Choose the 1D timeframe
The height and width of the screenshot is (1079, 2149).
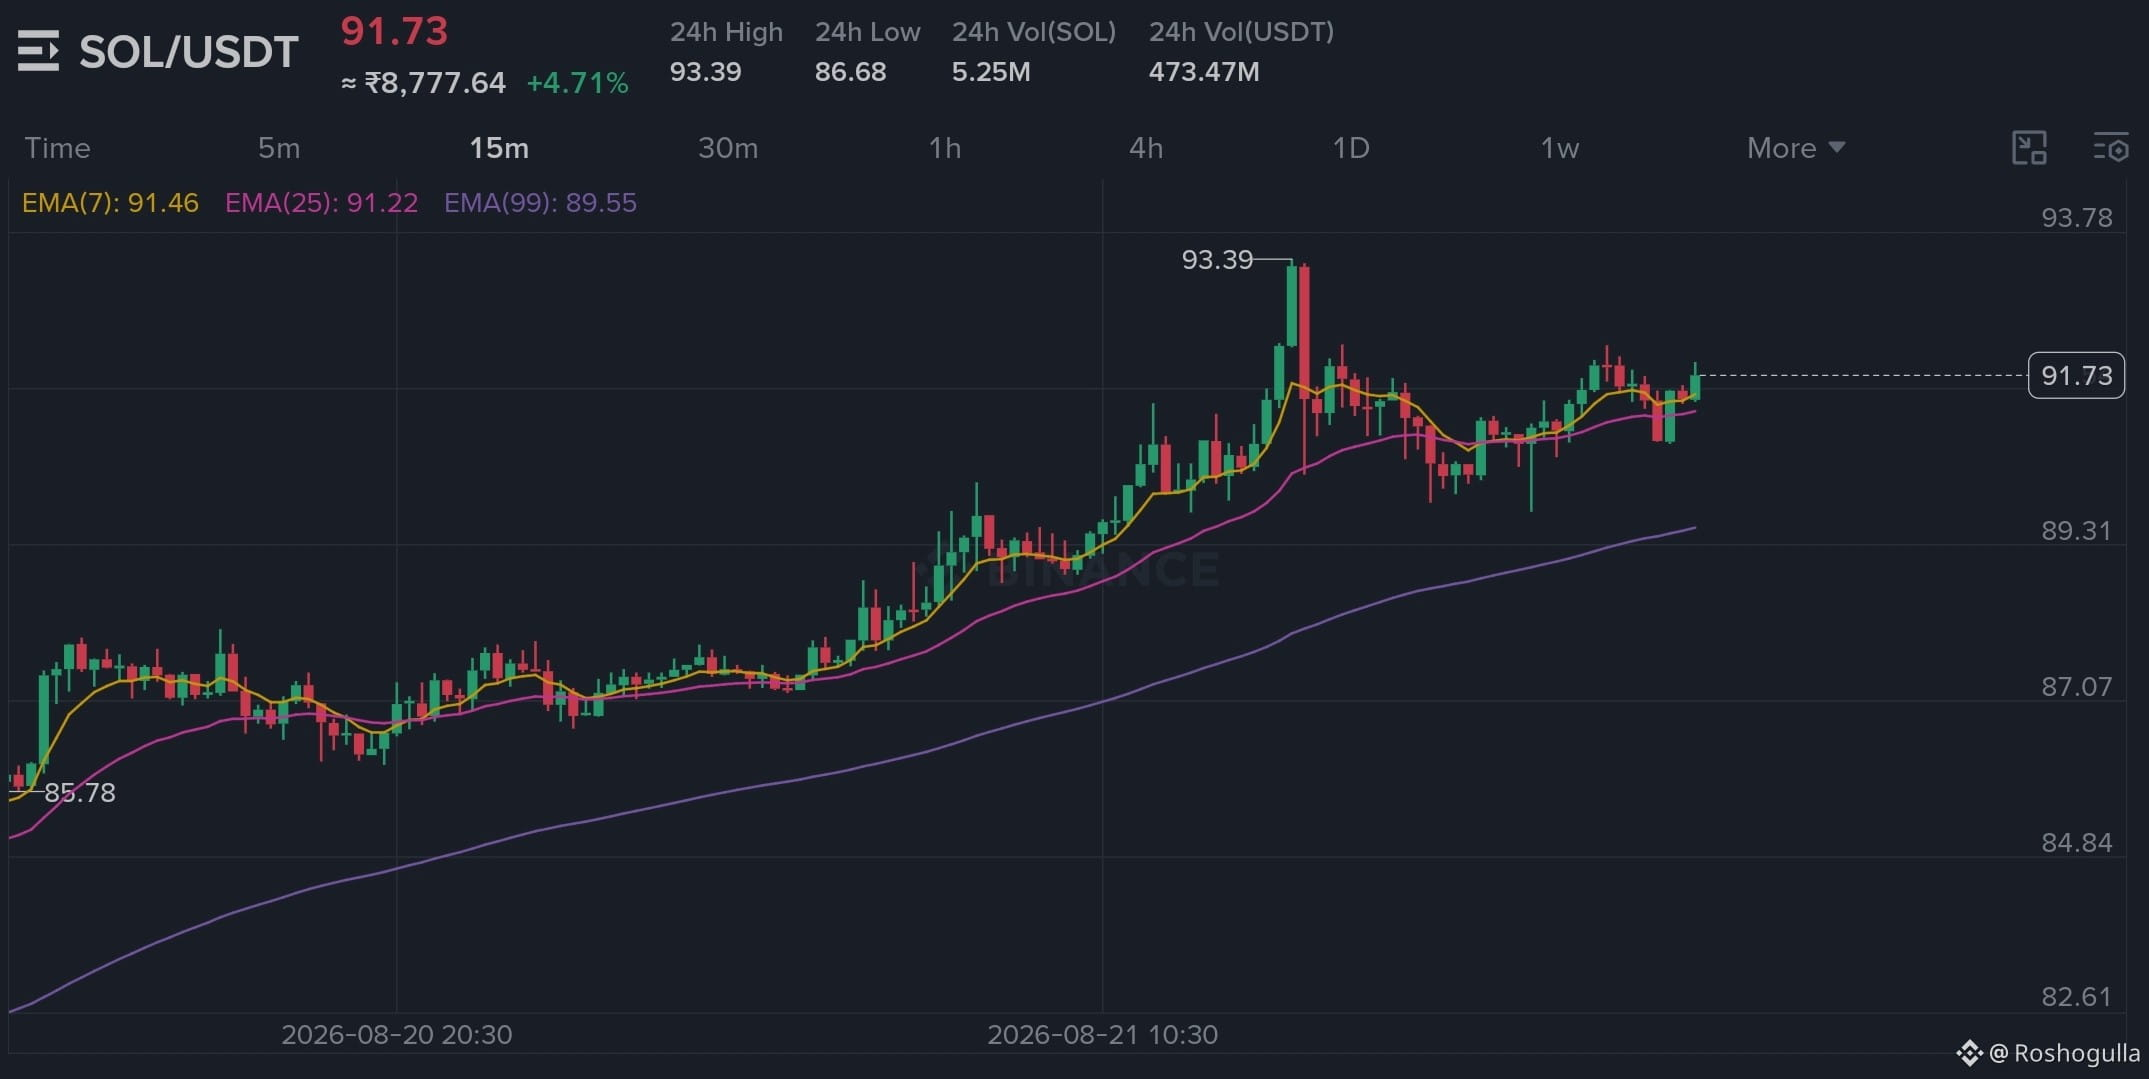1351,148
